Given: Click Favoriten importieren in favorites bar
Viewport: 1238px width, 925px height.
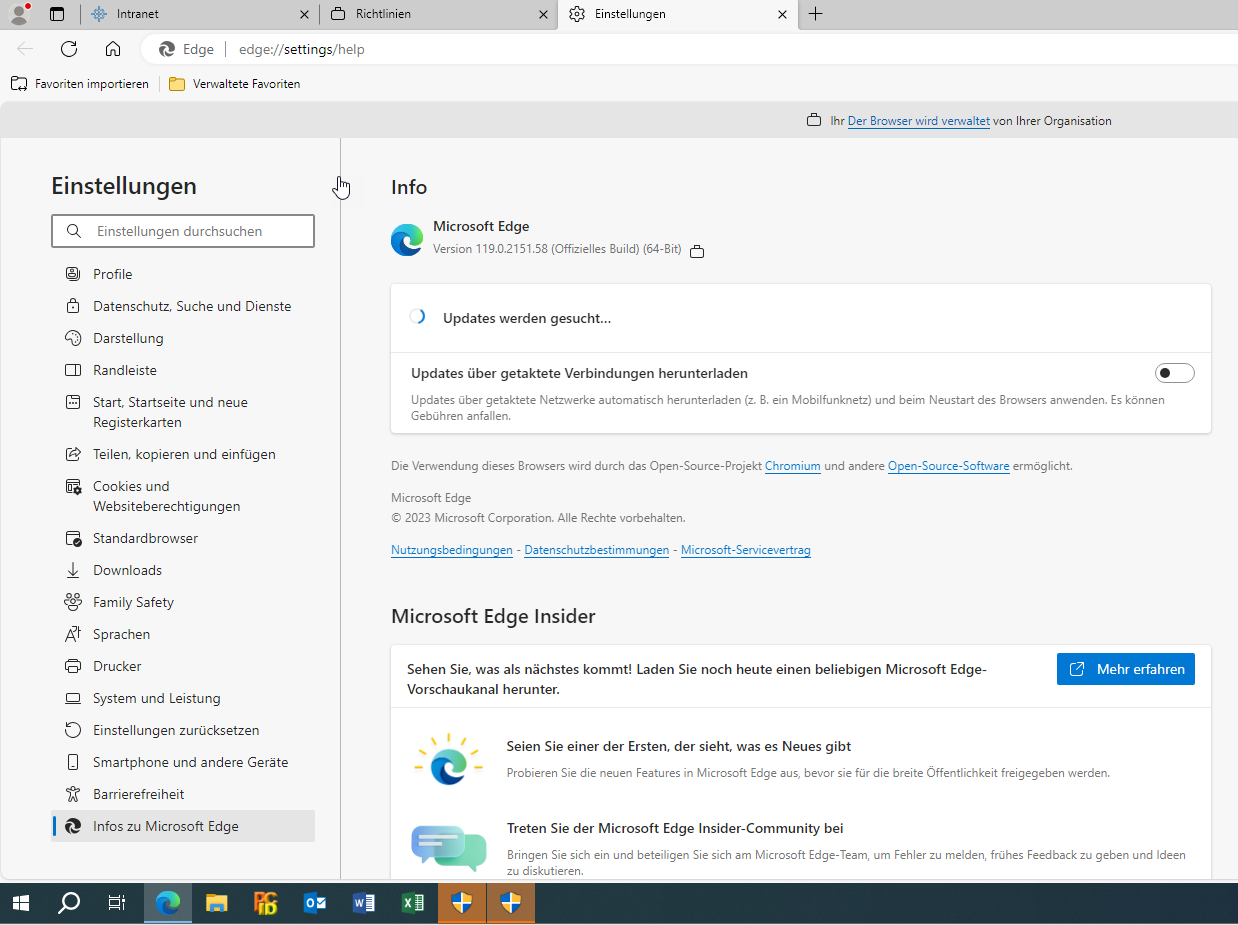Looking at the screenshot, I should (x=80, y=84).
